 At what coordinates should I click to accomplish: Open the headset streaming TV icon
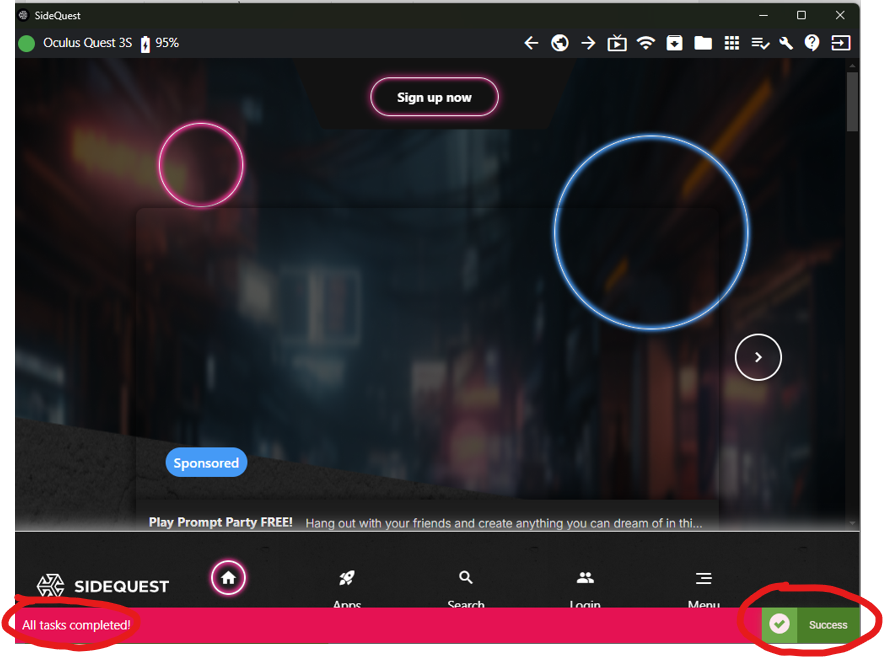pyautogui.click(x=617, y=43)
